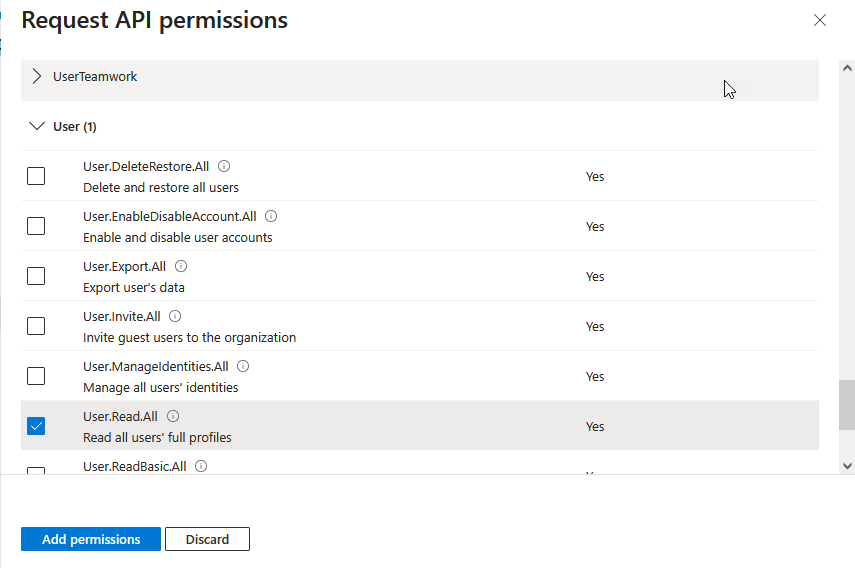Viewport: 855px width, 568px height.
Task: Check the User.Invite.All permission box
Action: tap(36, 326)
